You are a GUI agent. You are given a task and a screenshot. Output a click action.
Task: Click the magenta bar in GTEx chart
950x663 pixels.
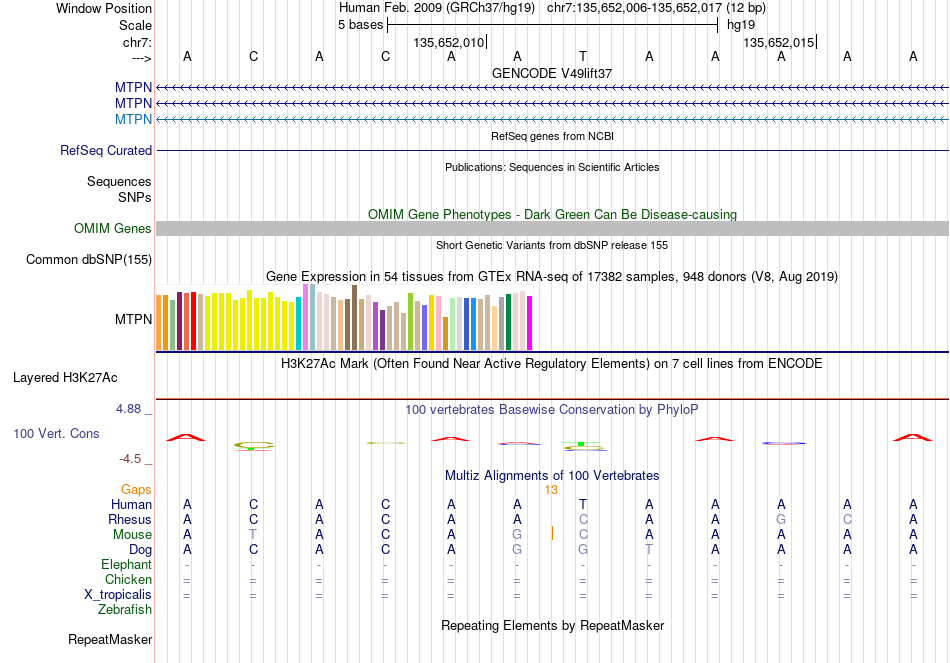[530, 323]
